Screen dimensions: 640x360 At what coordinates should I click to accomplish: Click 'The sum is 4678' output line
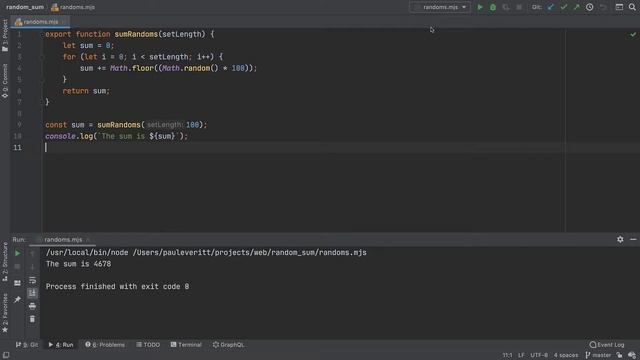[78, 264]
